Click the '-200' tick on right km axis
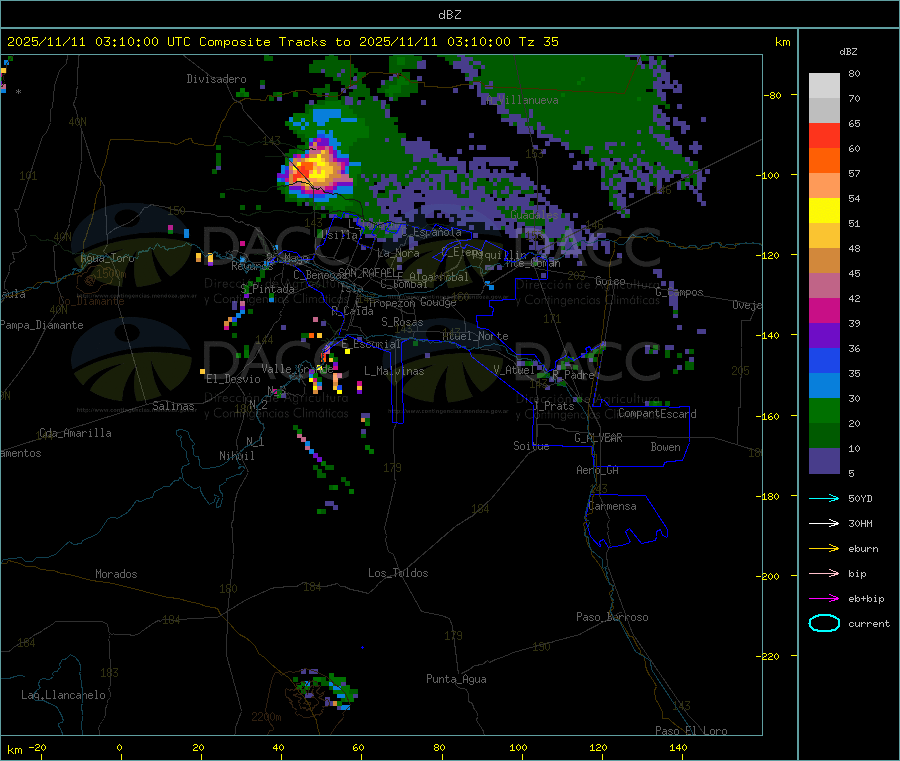Viewport: 900px width, 761px height. click(770, 576)
